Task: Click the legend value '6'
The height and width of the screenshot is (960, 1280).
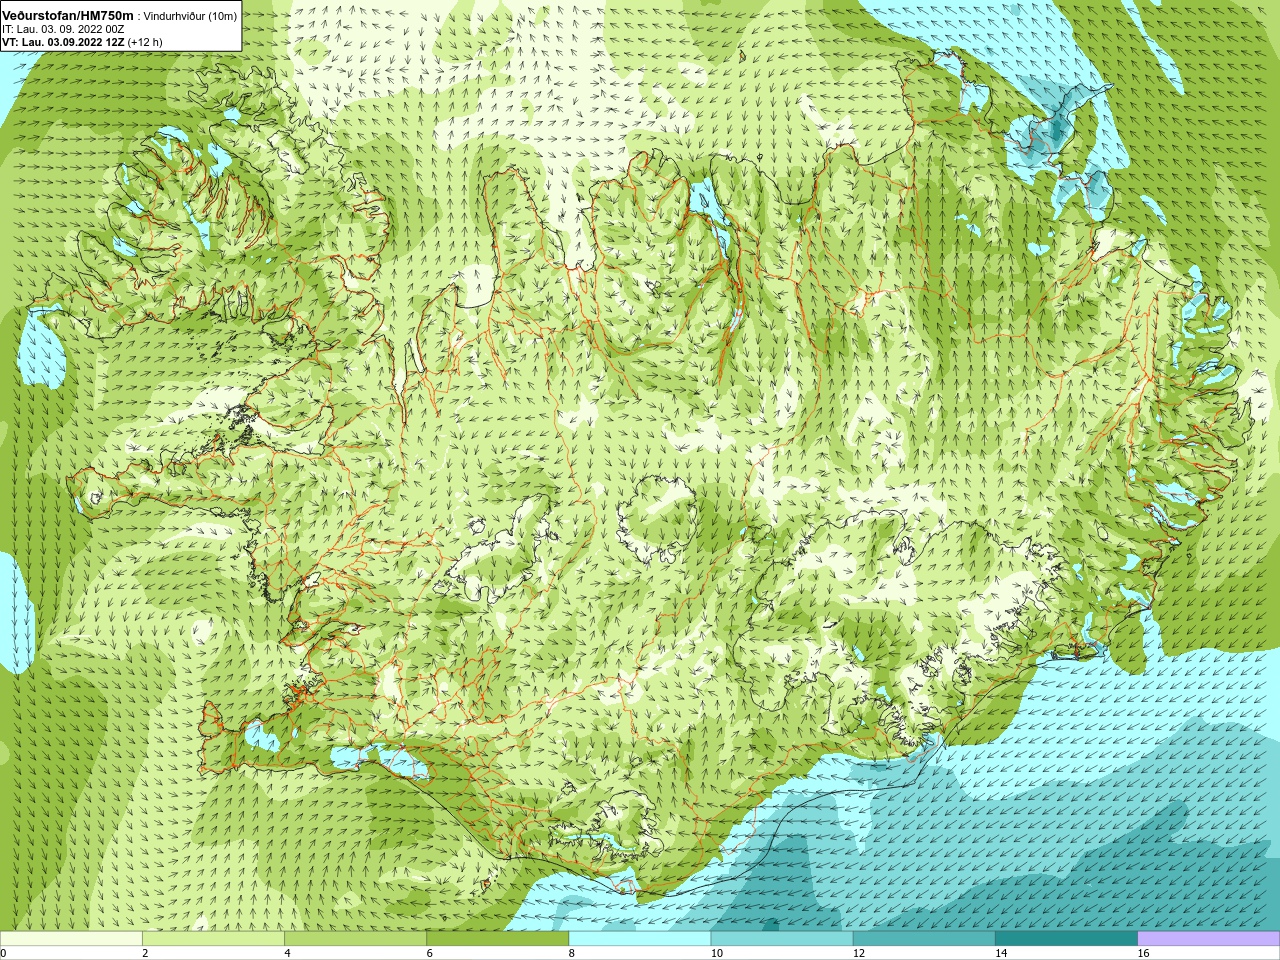Action: tap(429, 953)
